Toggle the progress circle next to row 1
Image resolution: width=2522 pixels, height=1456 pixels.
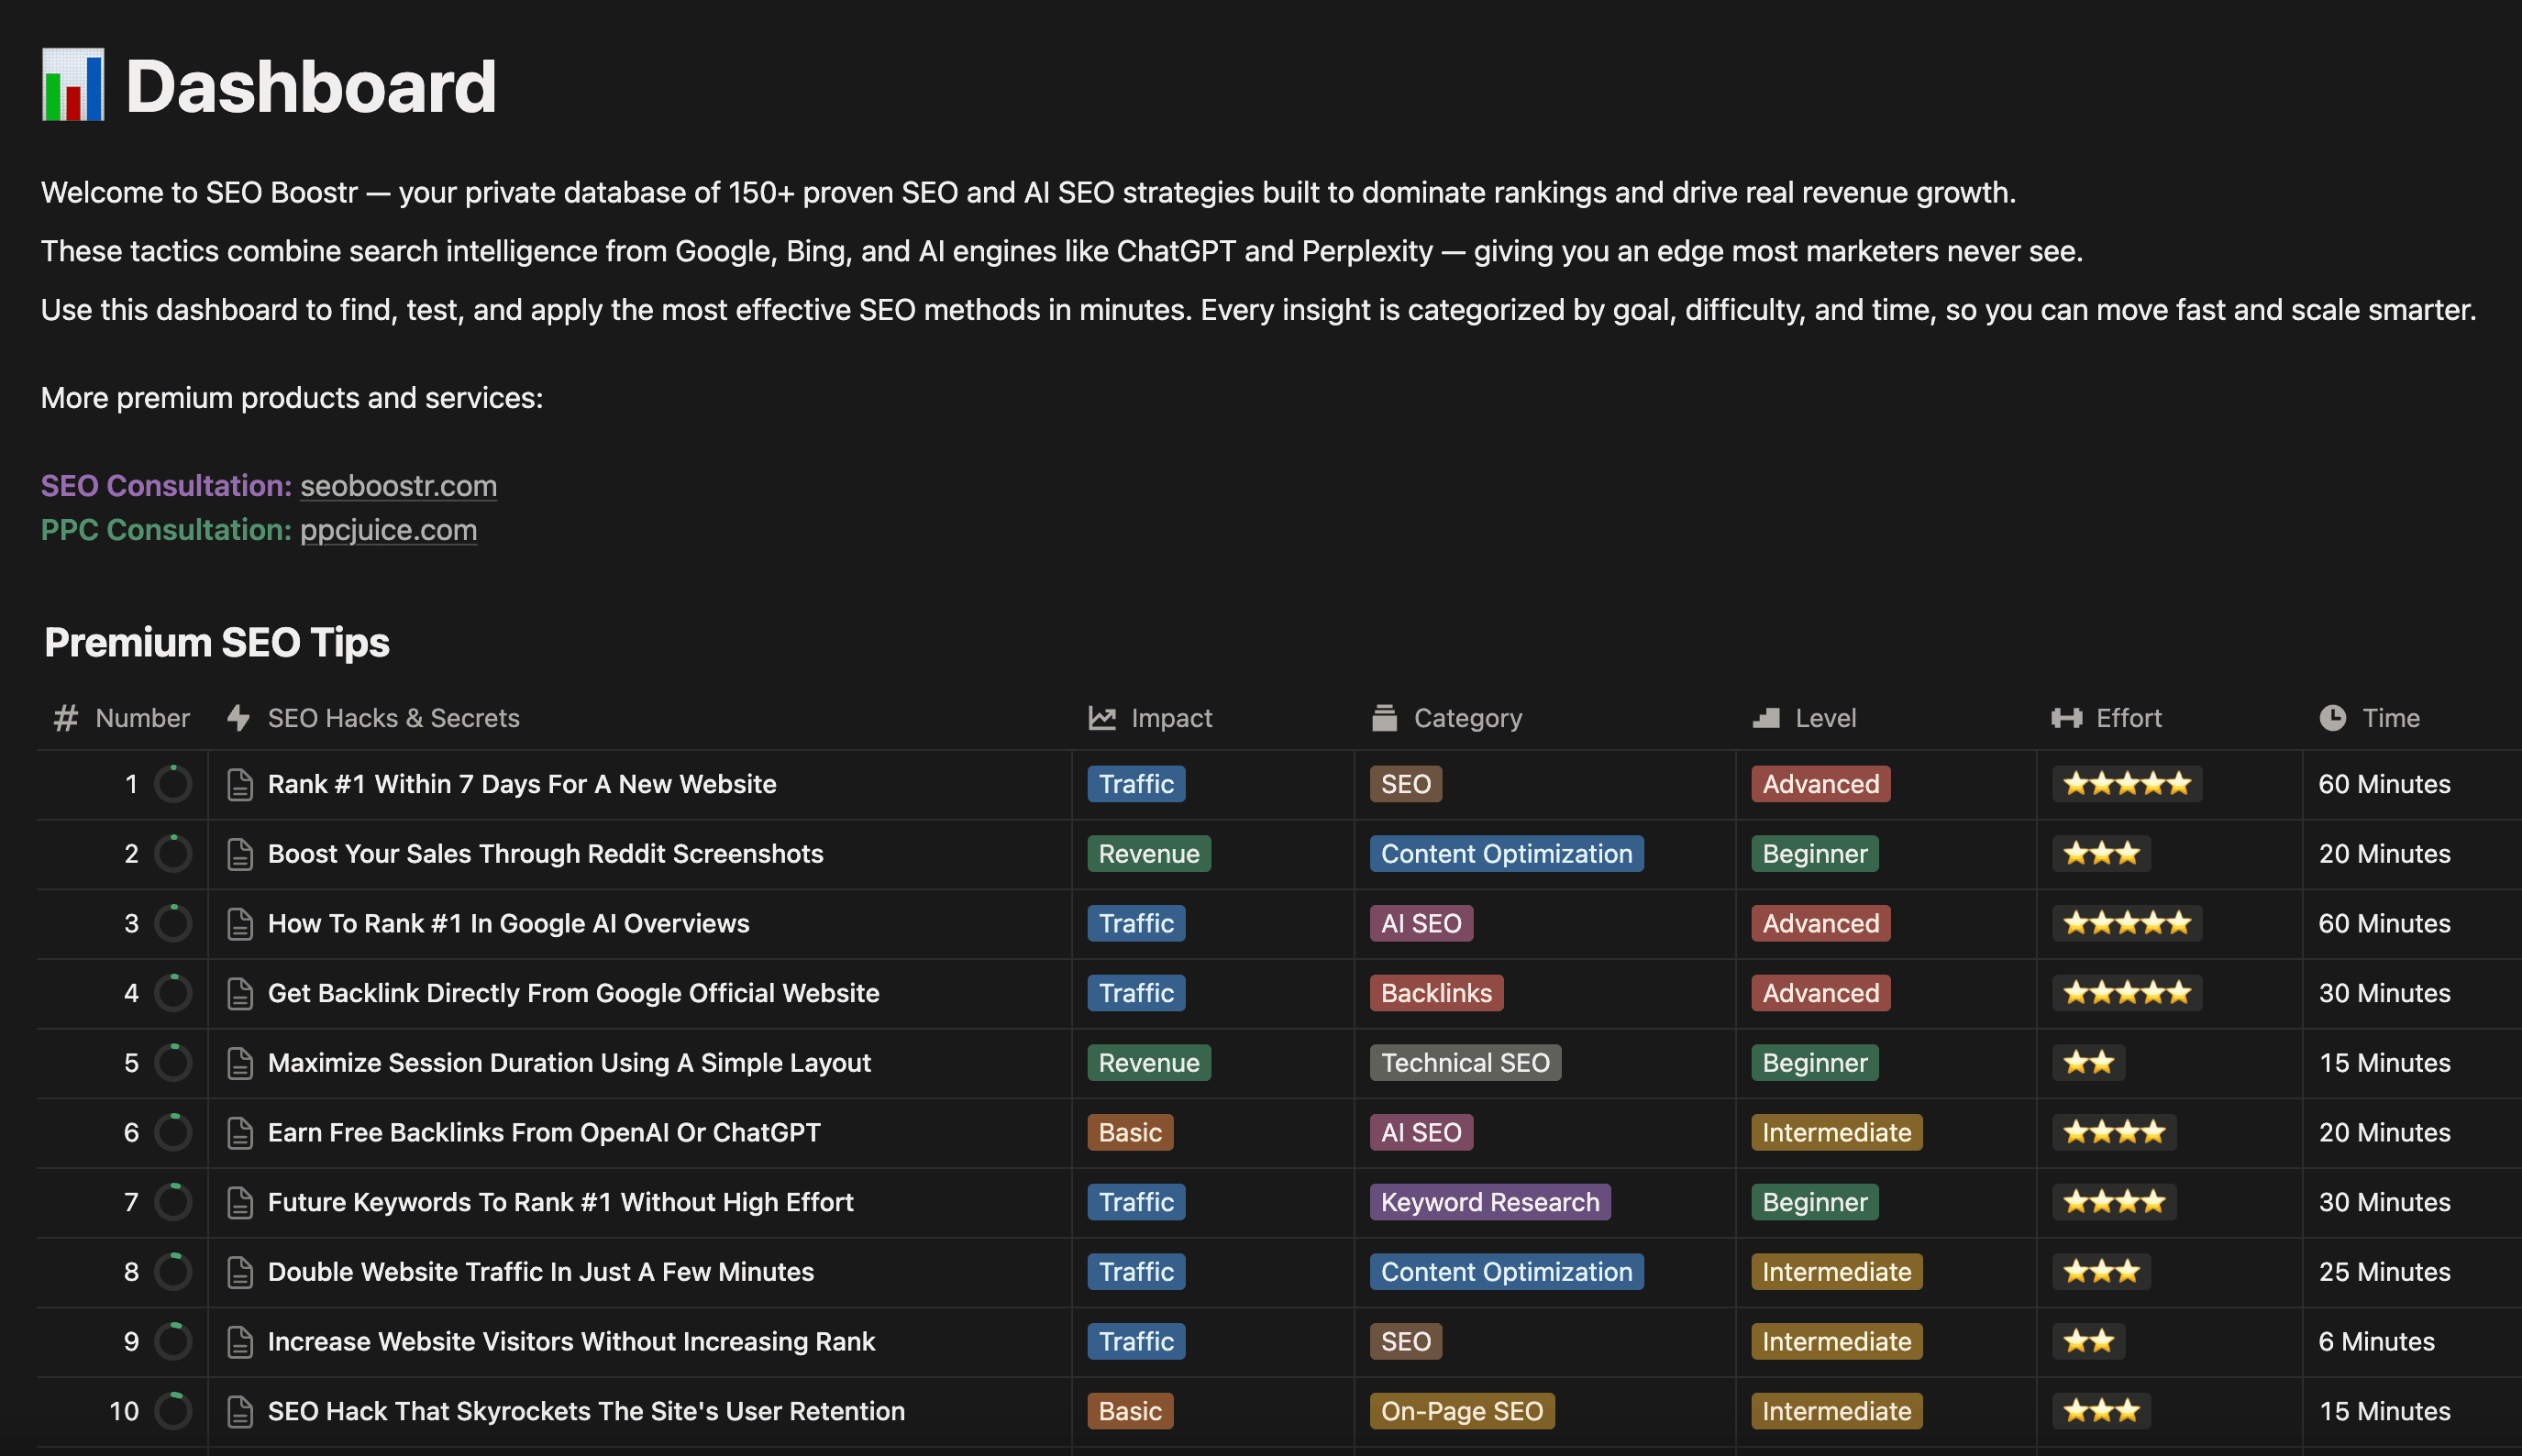[x=173, y=784]
